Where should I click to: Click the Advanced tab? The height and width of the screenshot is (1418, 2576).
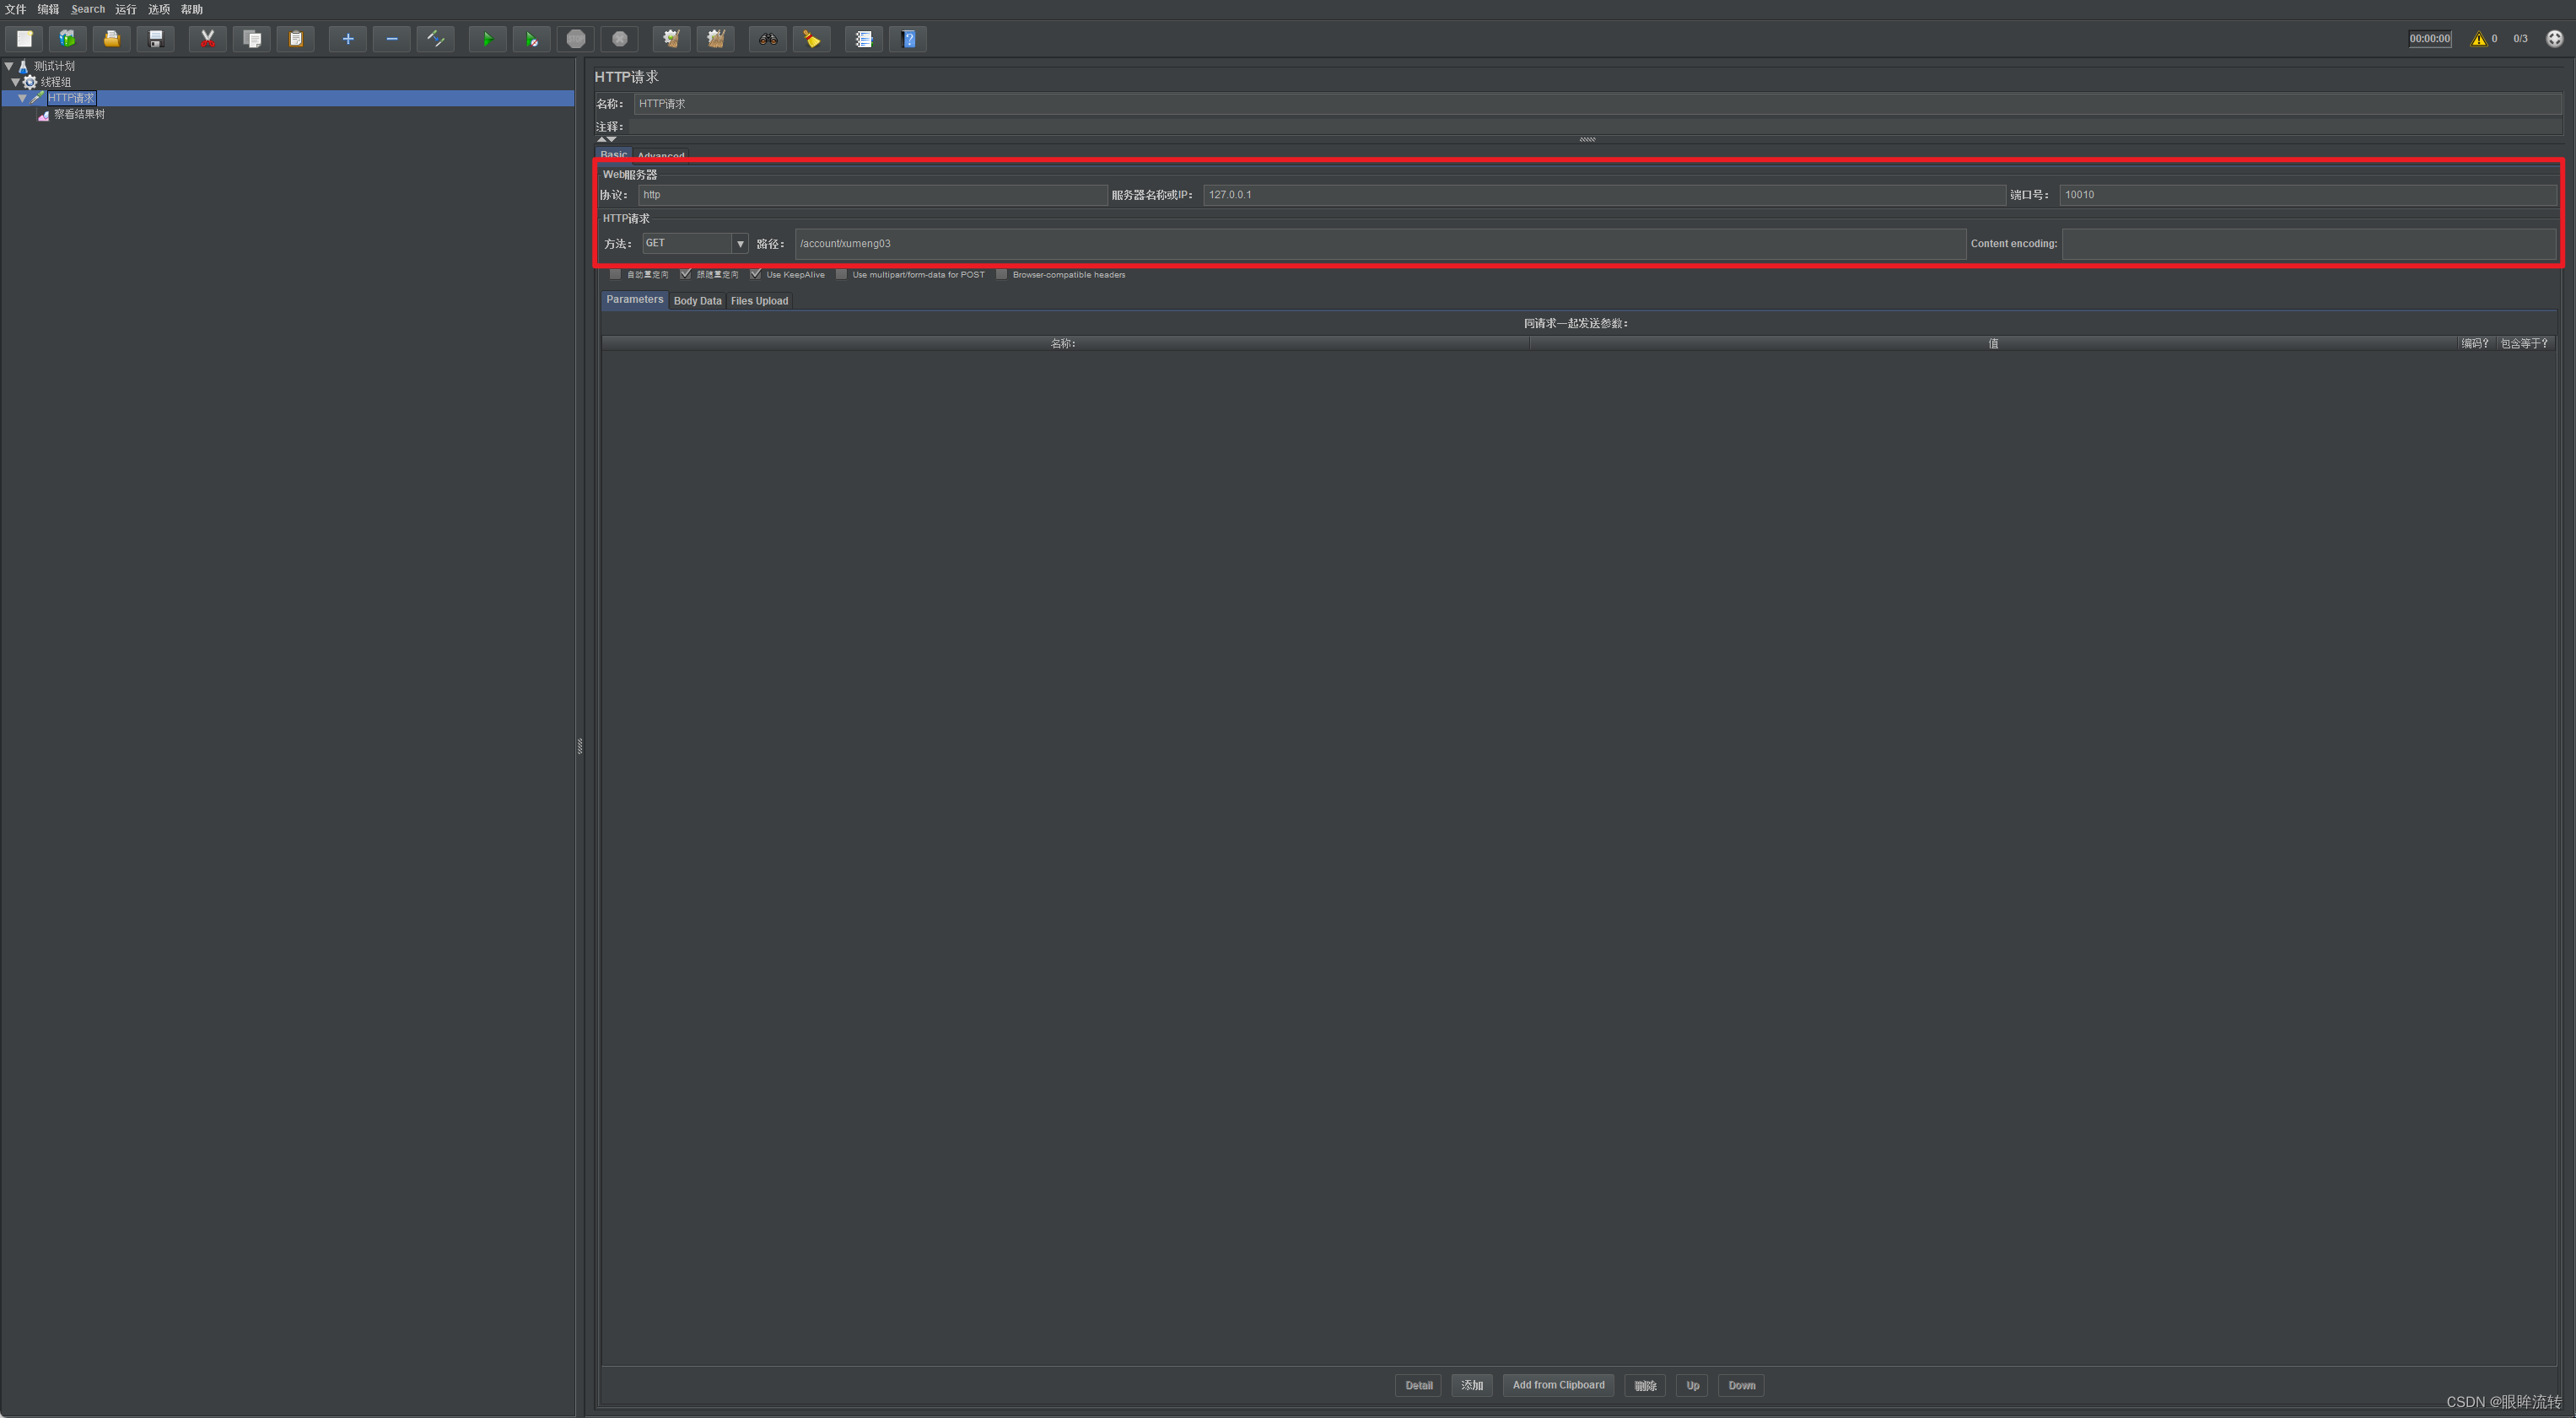click(x=660, y=155)
